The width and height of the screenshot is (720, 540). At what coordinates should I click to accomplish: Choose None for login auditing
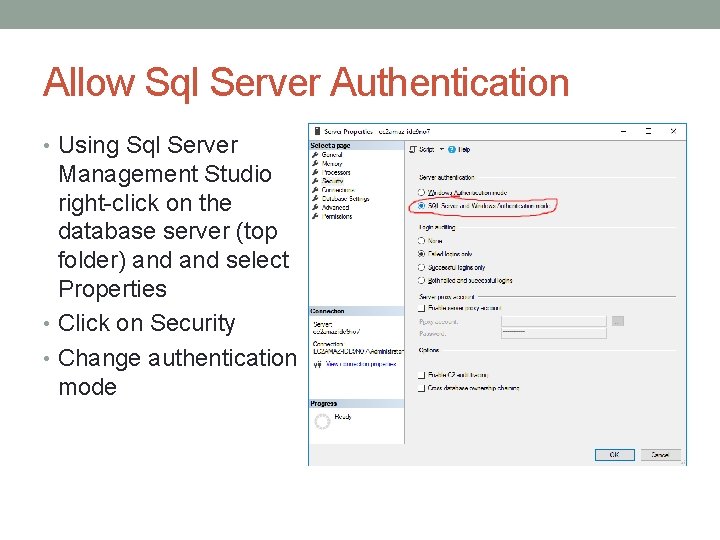coord(421,240)
